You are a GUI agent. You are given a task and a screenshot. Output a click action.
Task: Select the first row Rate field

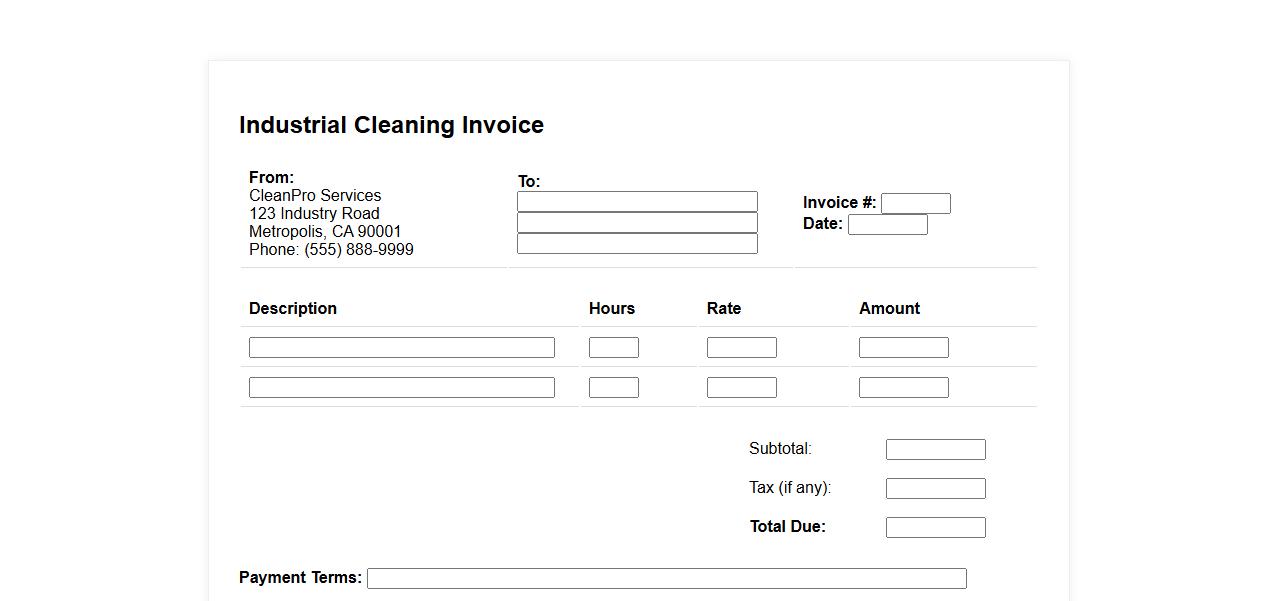click(741, 348)
